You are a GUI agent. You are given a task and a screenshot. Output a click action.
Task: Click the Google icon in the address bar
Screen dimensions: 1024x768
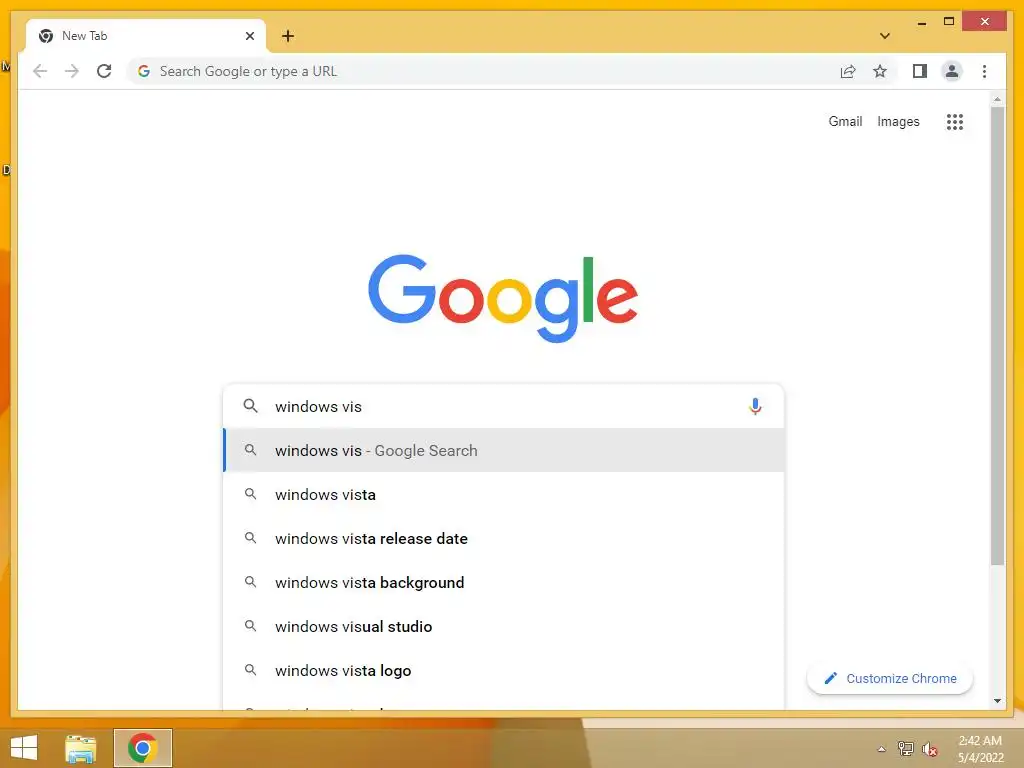(x=144, y=71)
